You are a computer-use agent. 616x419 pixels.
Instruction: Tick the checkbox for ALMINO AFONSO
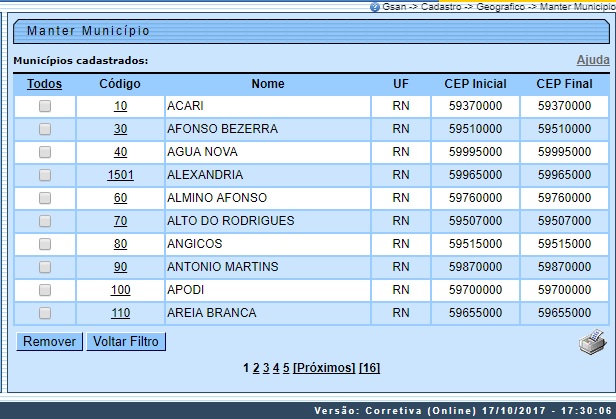click(45, 198)
